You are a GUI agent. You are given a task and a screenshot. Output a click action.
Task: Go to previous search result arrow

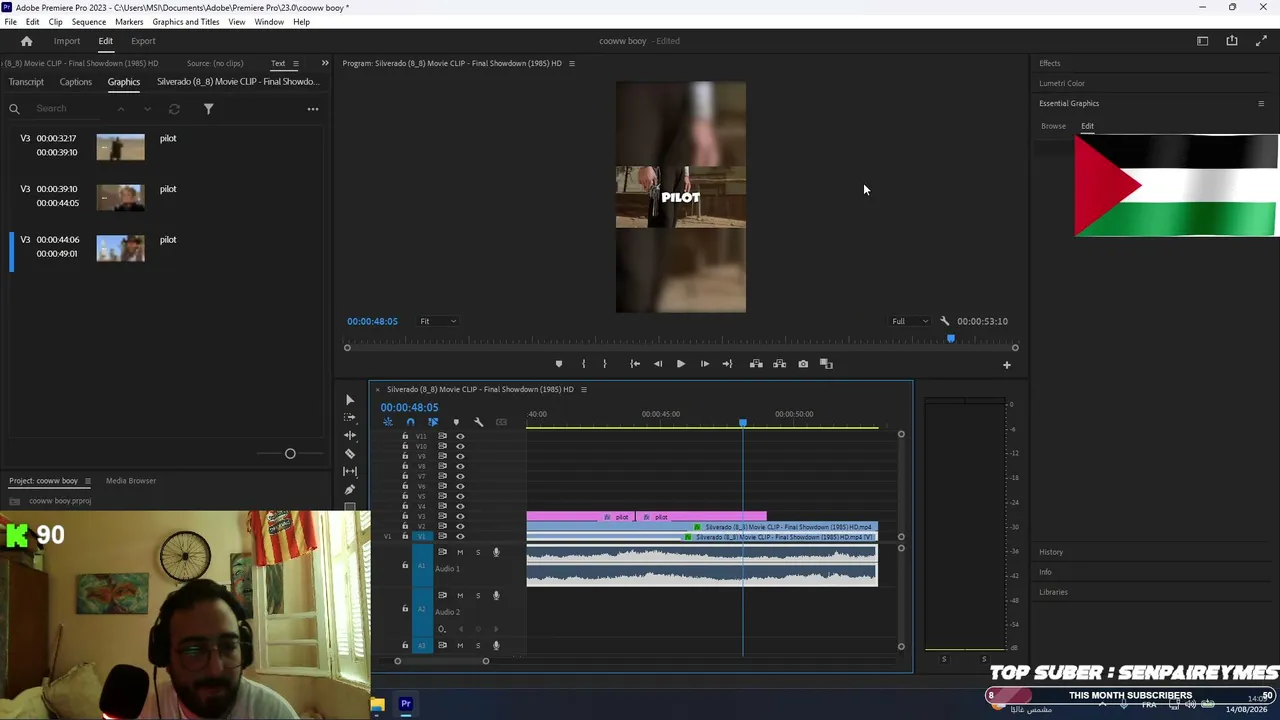tap(121, 109)
